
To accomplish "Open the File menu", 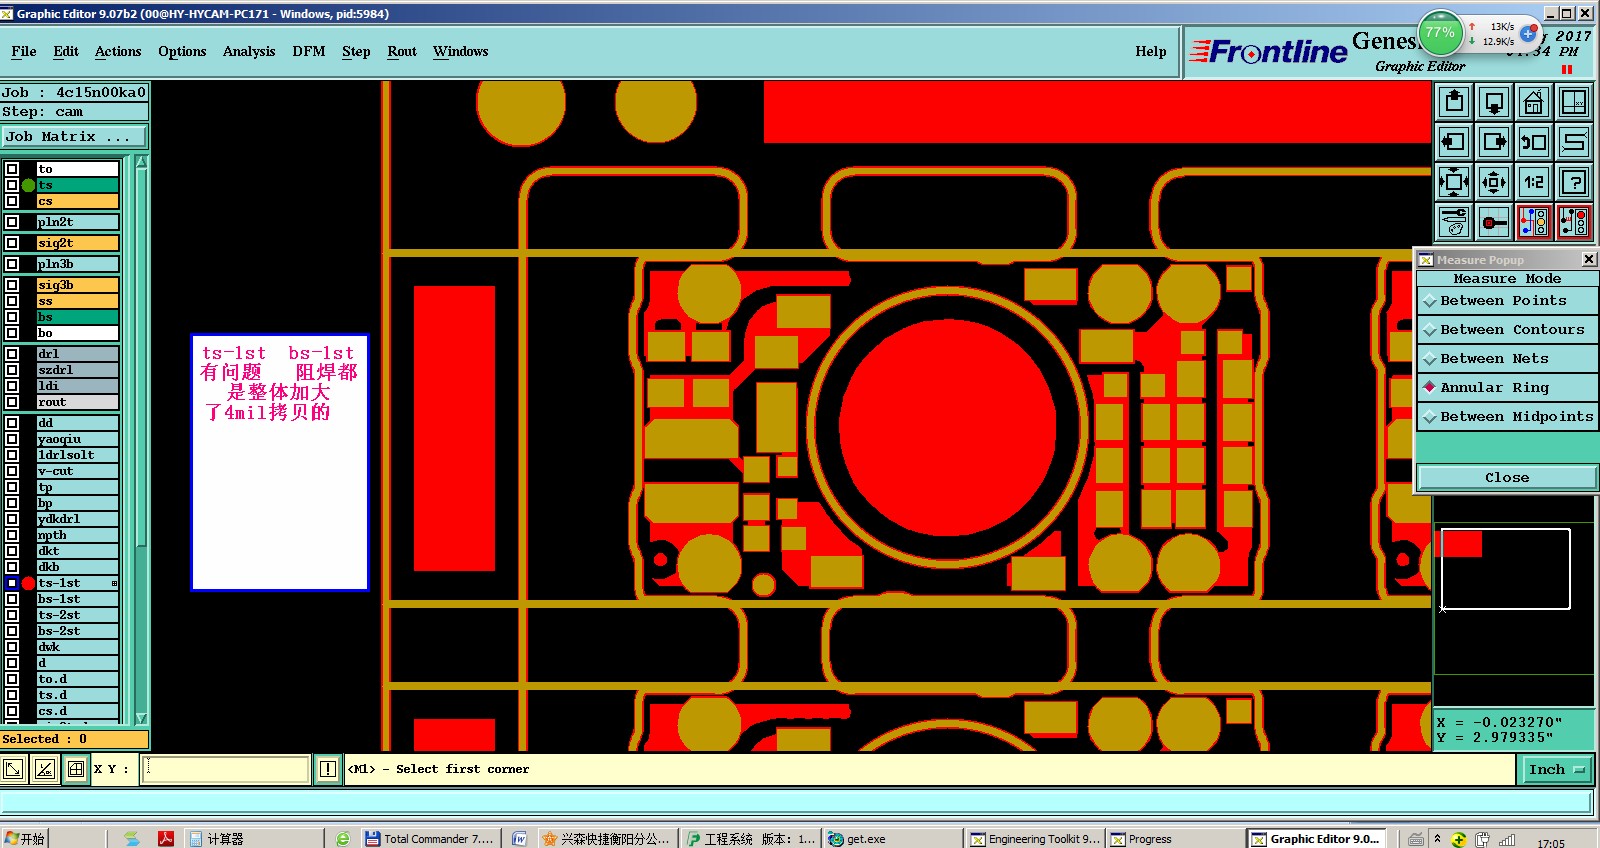I will point(24,52).
